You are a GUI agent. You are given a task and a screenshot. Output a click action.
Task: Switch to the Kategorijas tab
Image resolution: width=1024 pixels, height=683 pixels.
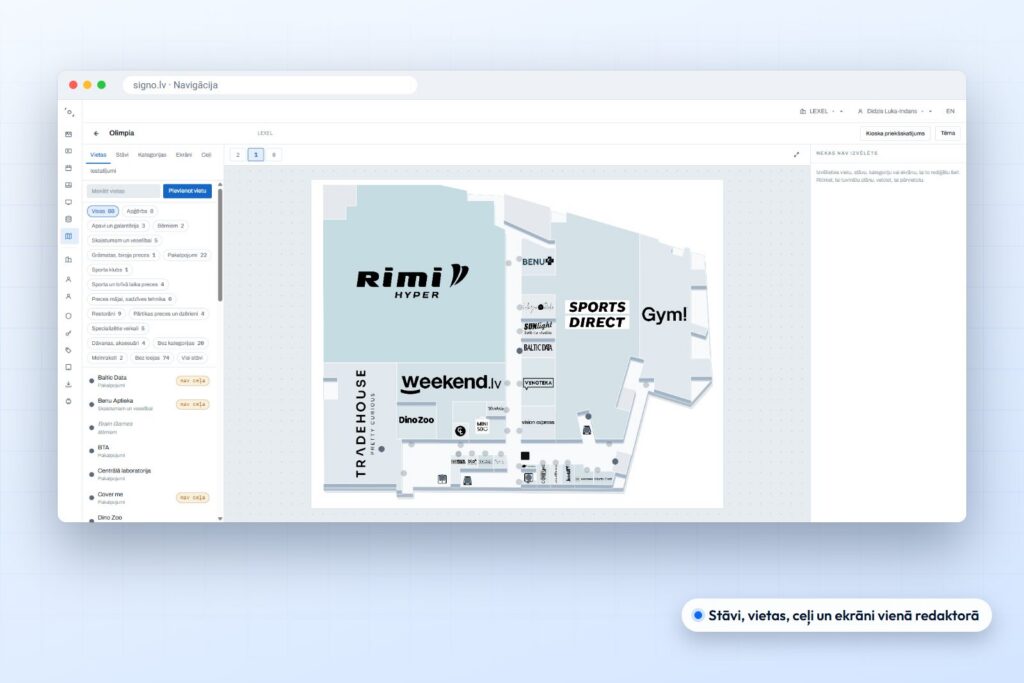tap(152, 155)
